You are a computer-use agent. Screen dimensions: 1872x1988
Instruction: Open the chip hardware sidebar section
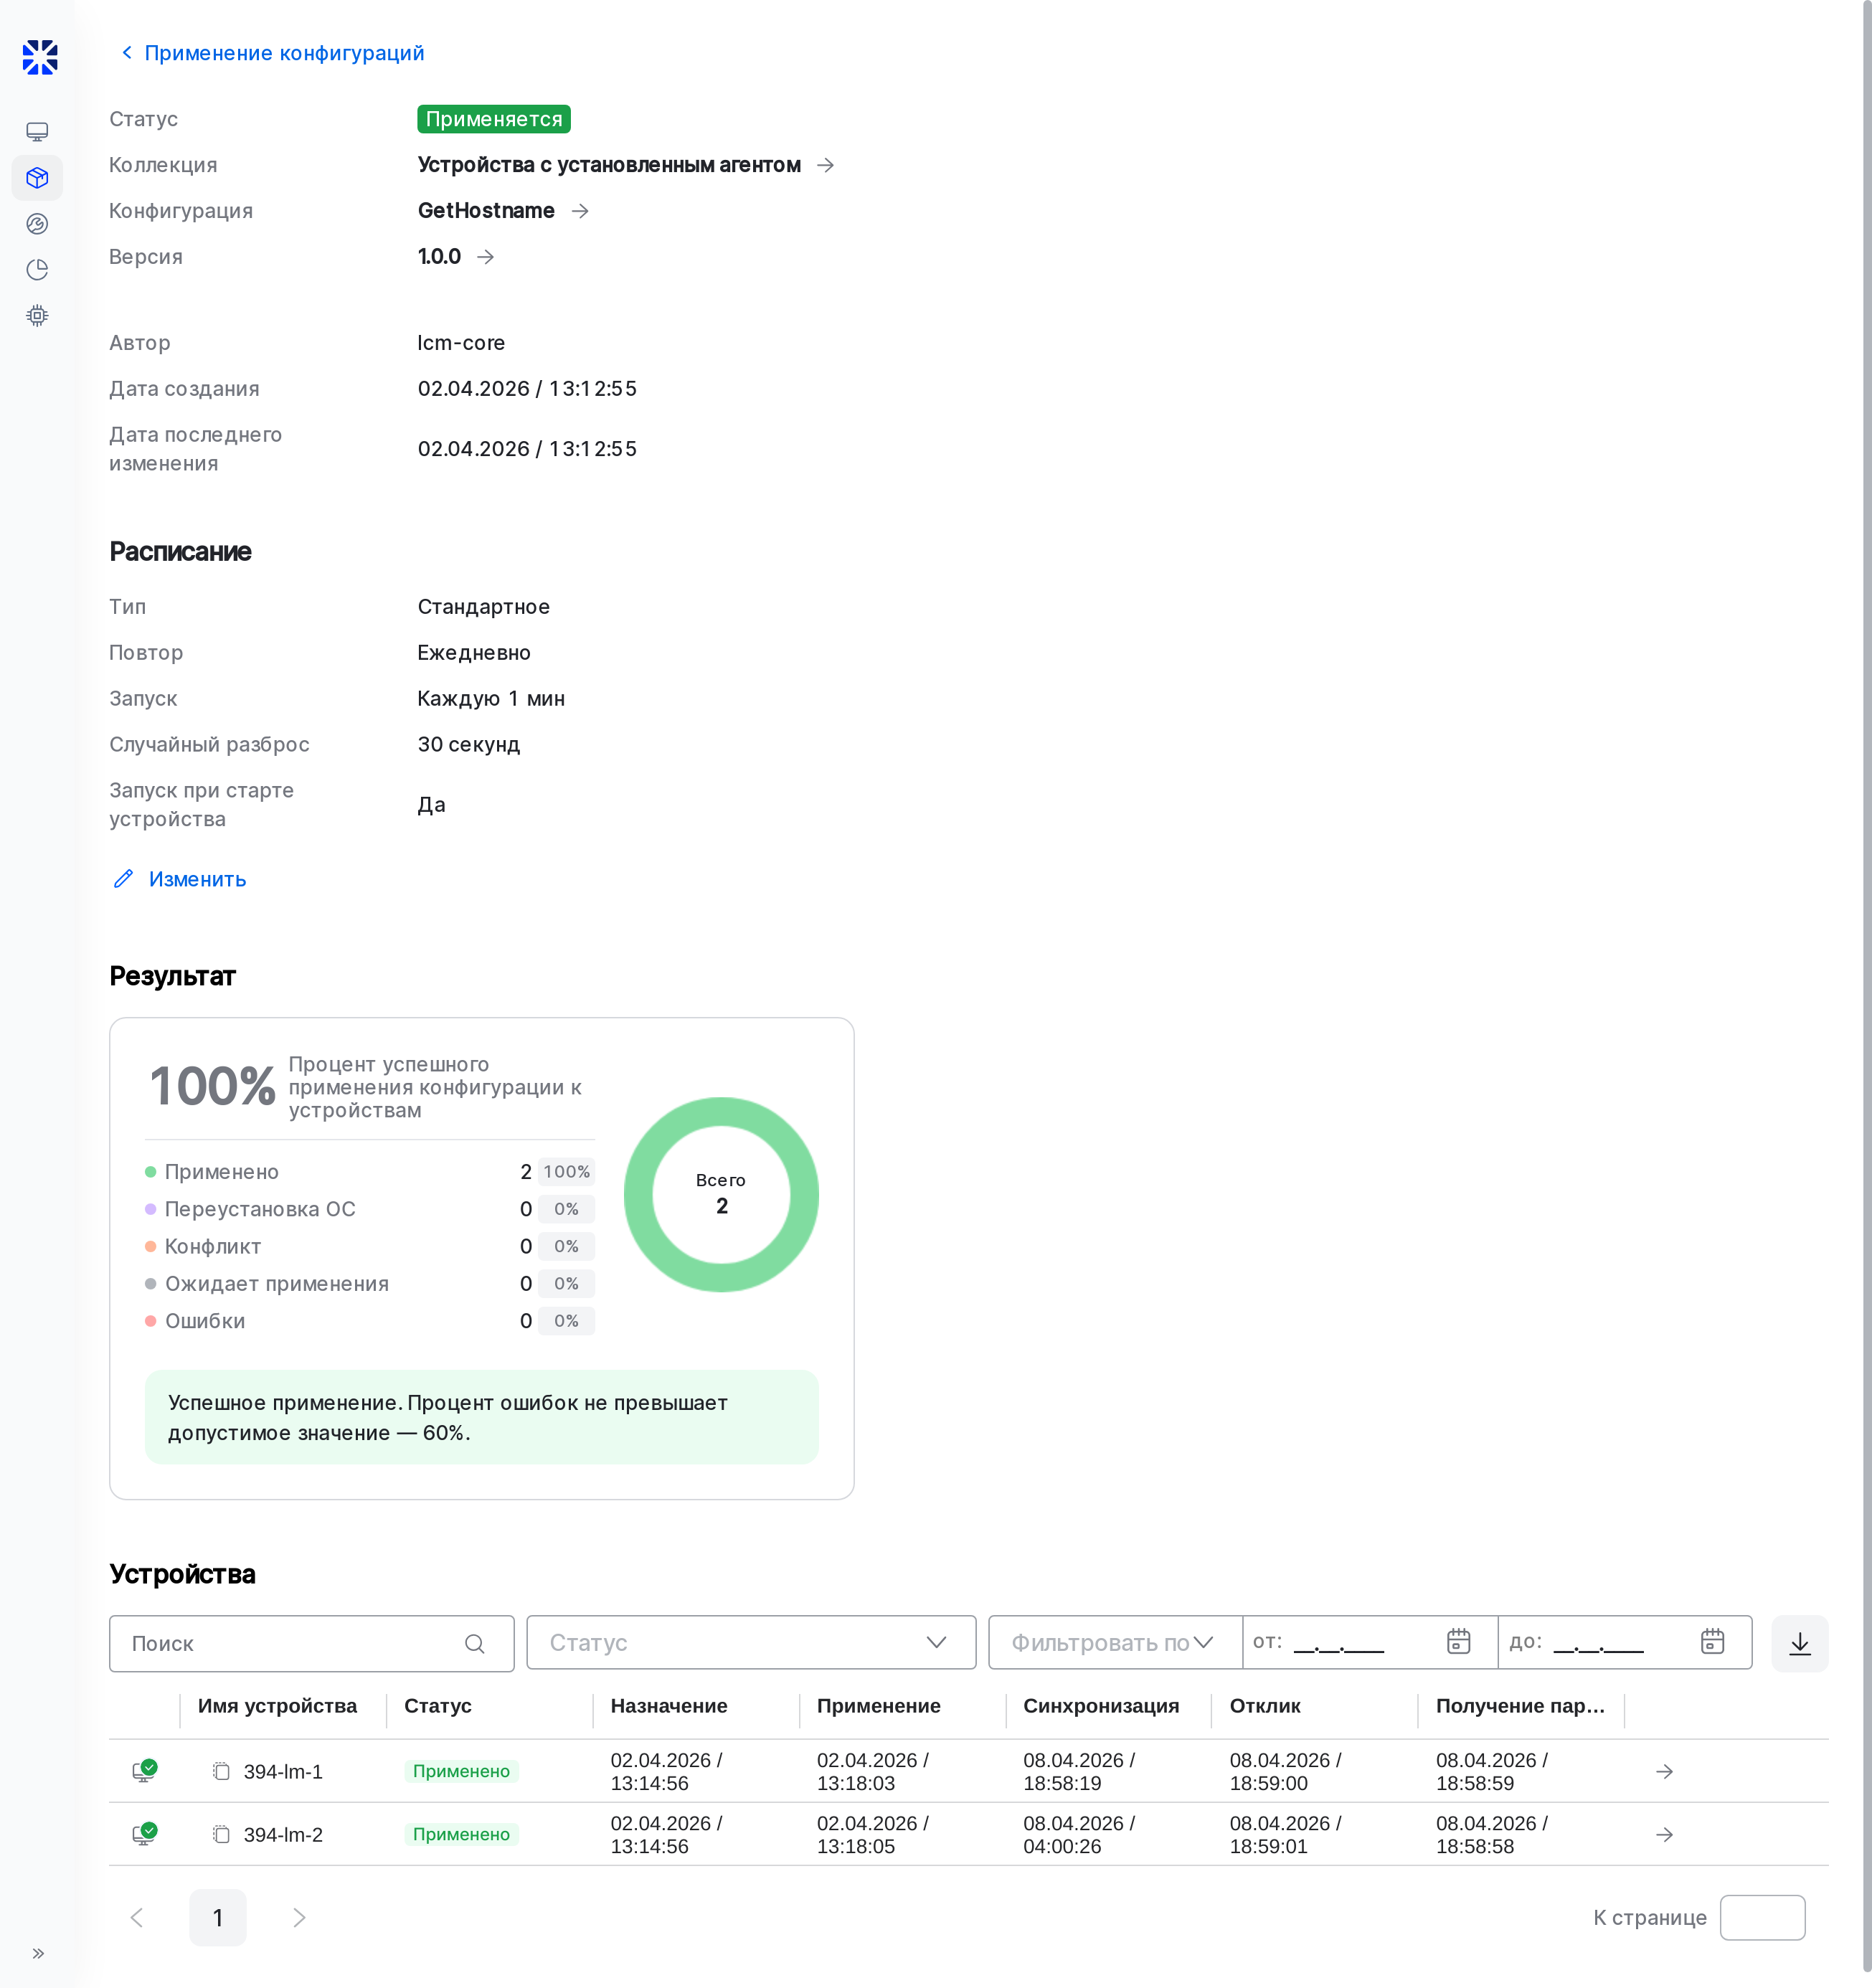click(x=37, y=315)
